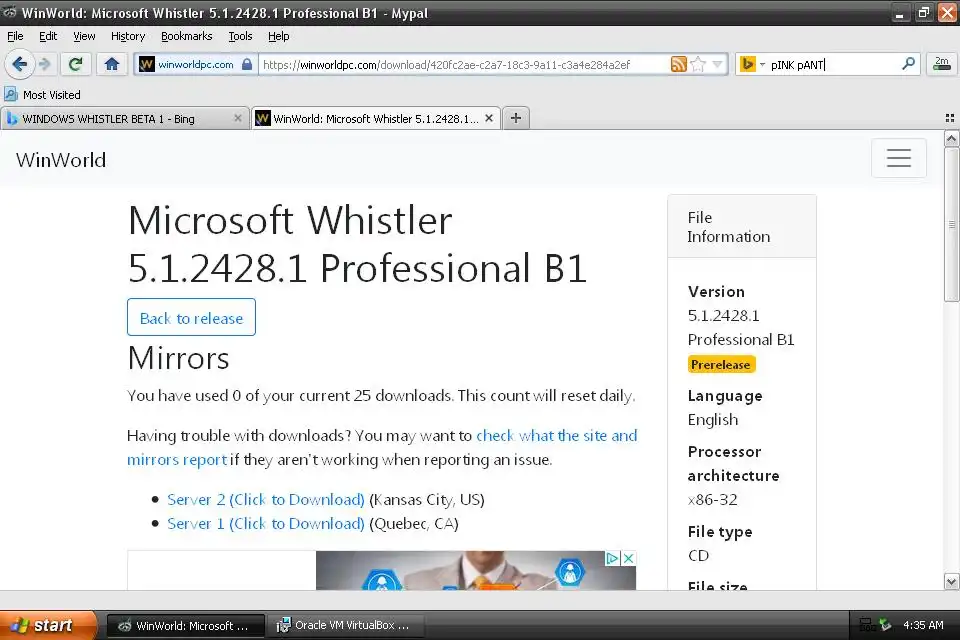Click the Prerelease badge

721,364
